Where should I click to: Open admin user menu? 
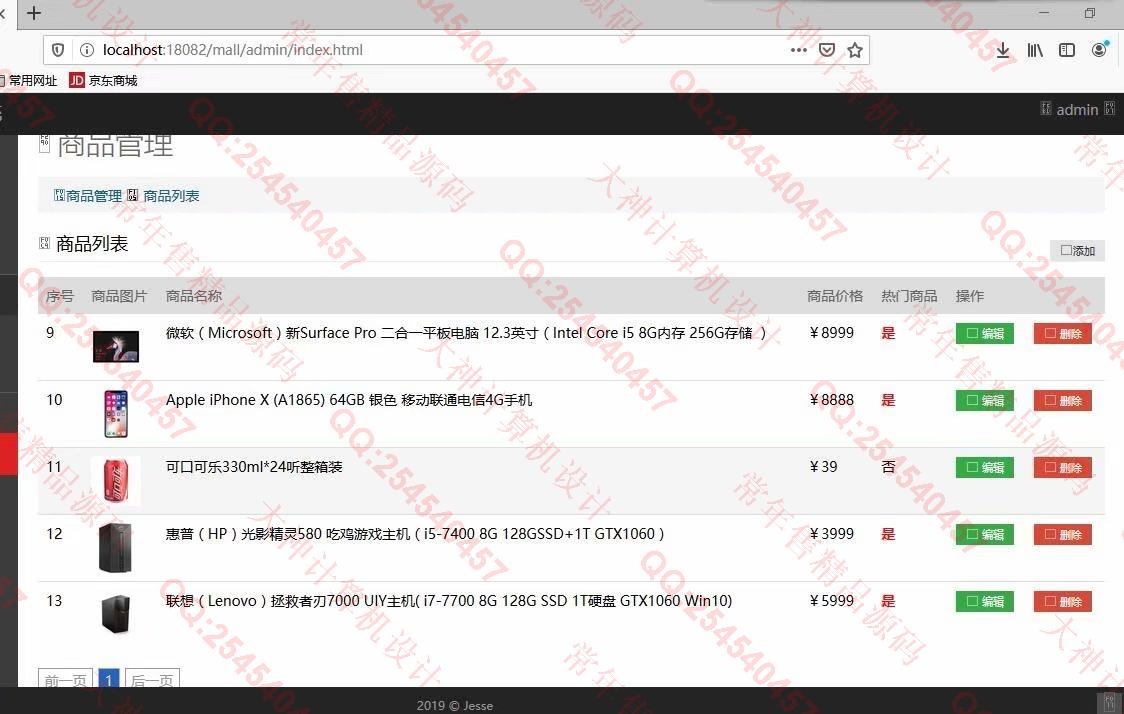(x=1077, y=110)
